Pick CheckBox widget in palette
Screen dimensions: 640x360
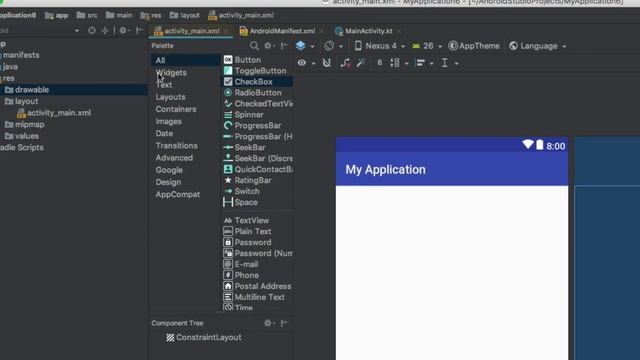coord(258,82)
